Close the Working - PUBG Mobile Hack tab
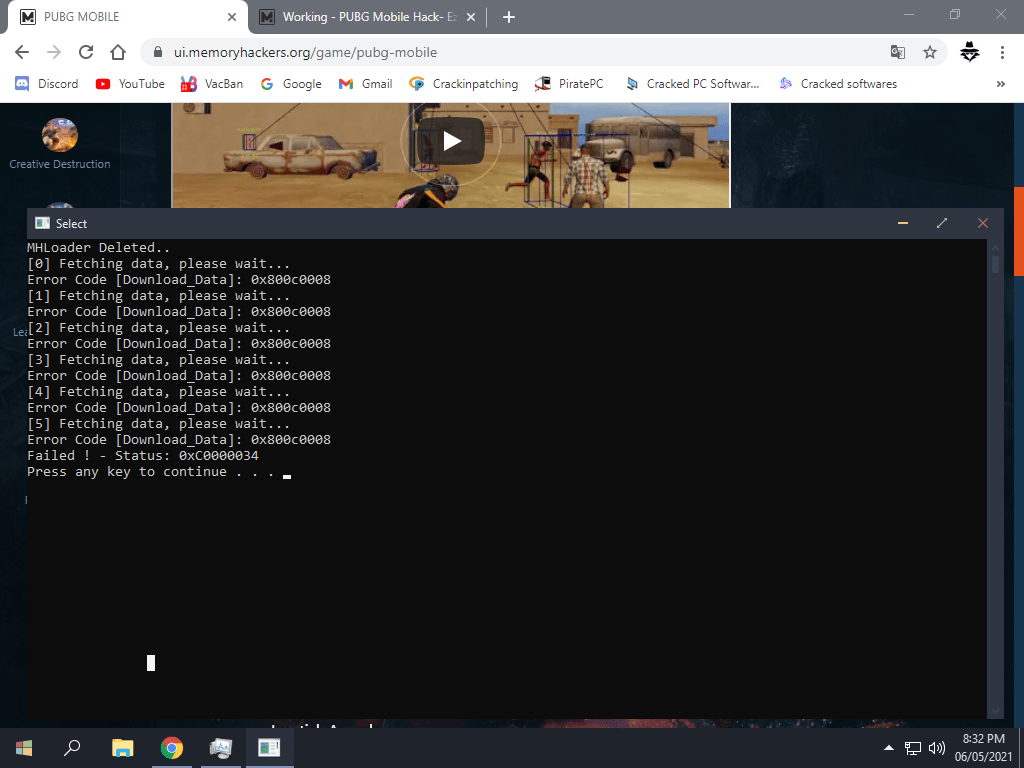The height and width of the screenshot is (768, 1024). [x=472, y=17]
